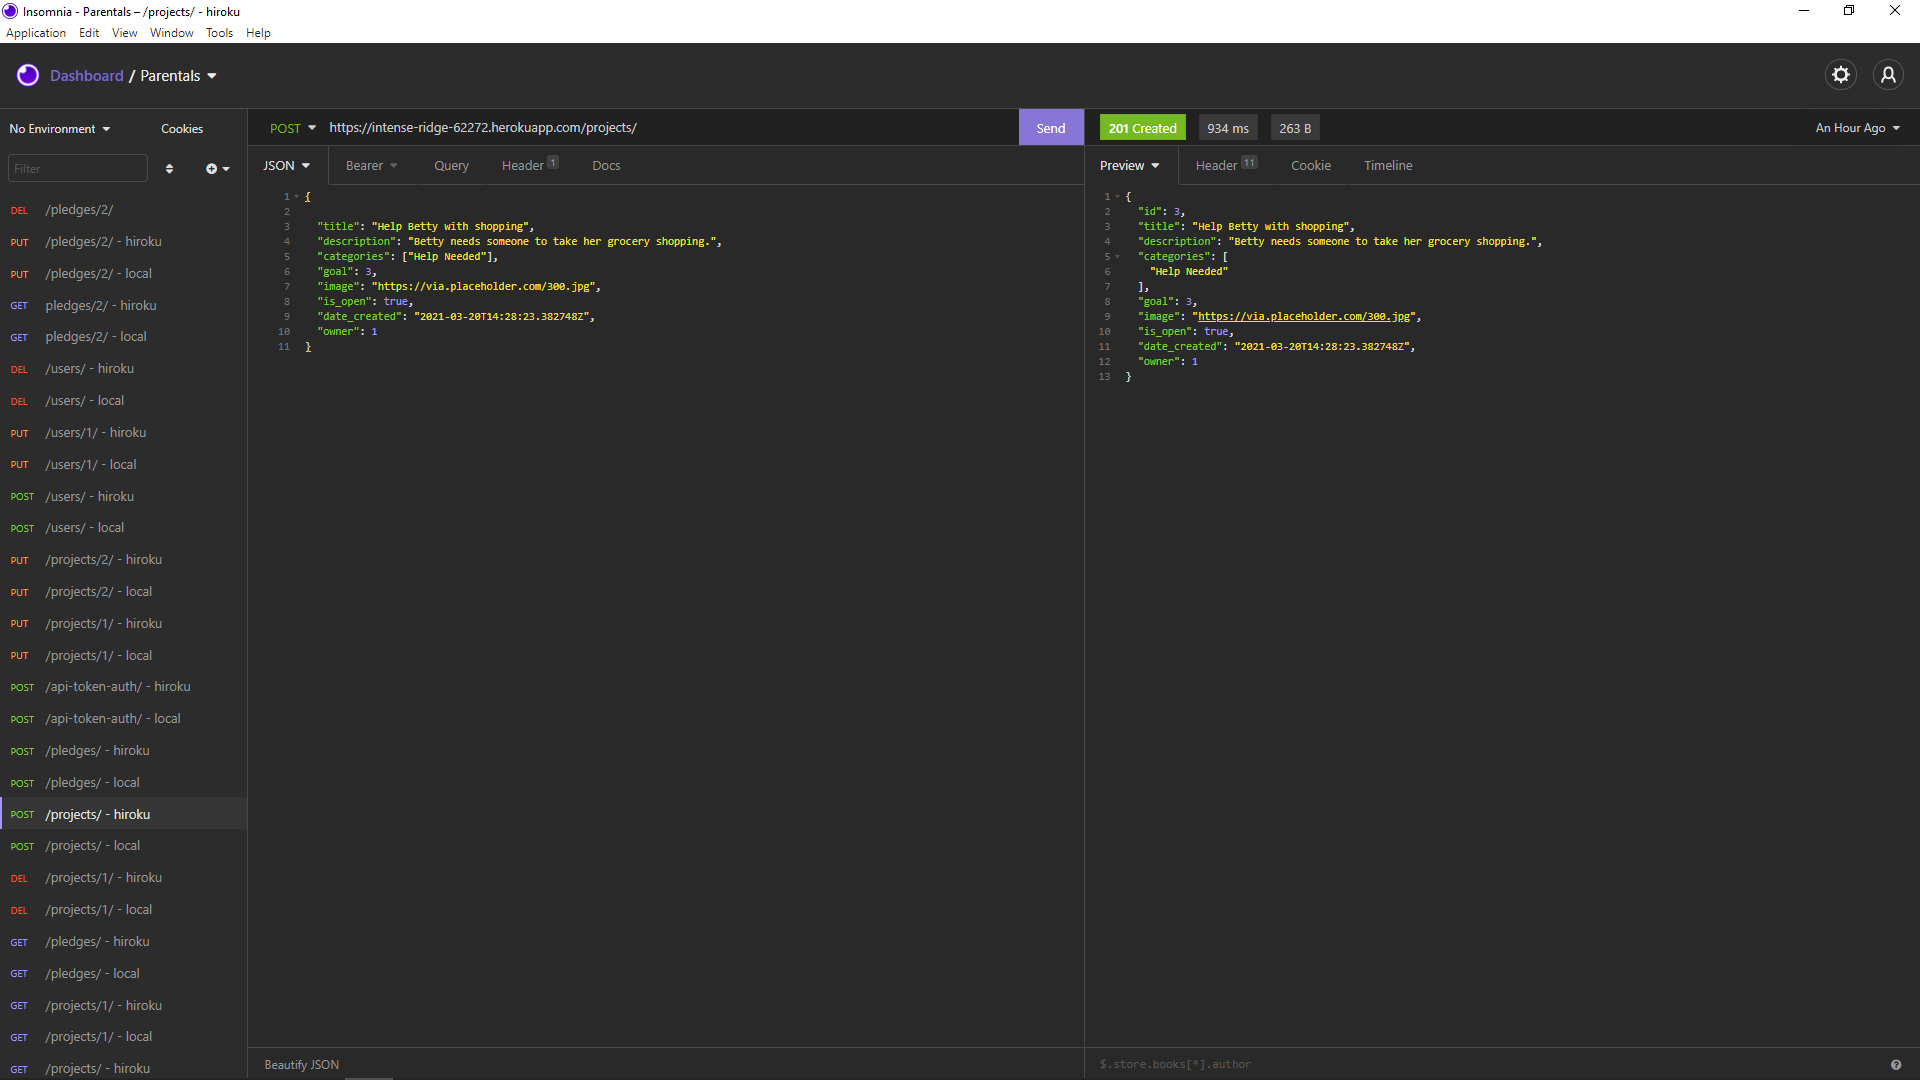Click the sort requests arrows icon

point(169,169)
